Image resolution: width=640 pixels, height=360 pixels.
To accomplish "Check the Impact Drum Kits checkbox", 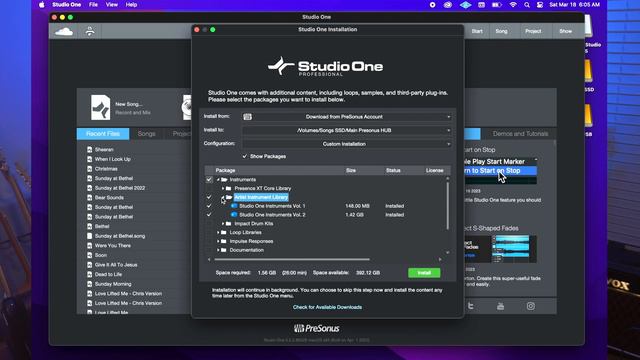I will [209, 224].
